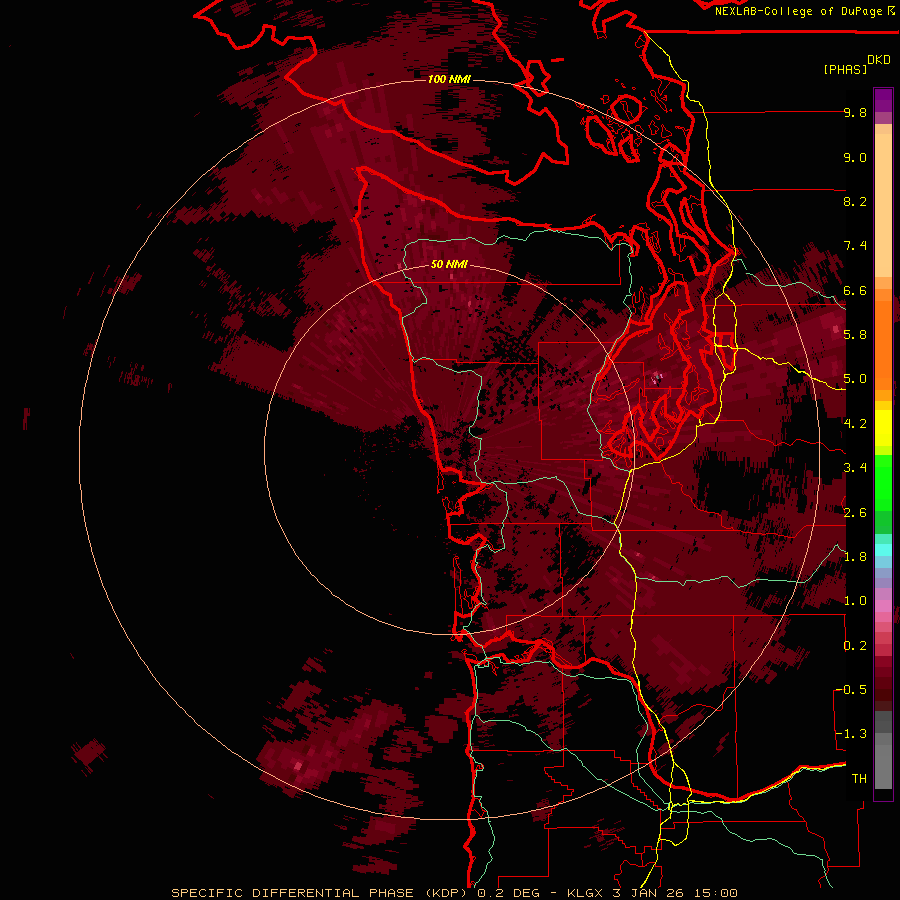Click the pink segment of the color bar
The height and width of the screenshot is (900, 900).
tap(883, 606)
